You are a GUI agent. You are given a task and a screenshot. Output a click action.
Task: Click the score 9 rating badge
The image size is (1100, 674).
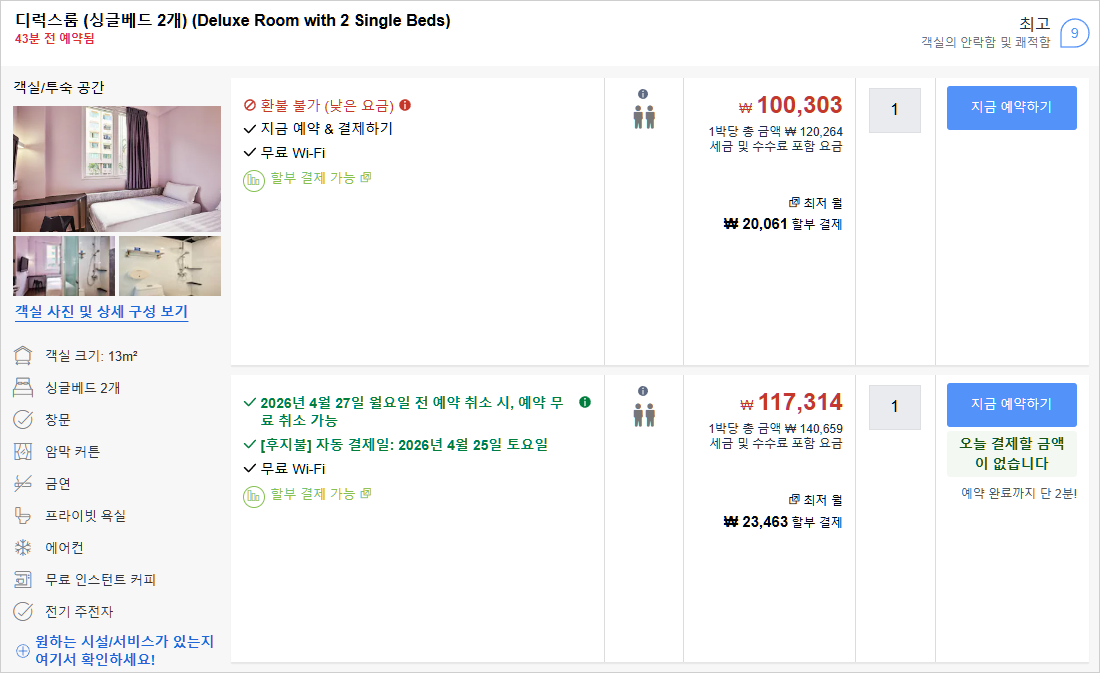(x=1074, y=33)
